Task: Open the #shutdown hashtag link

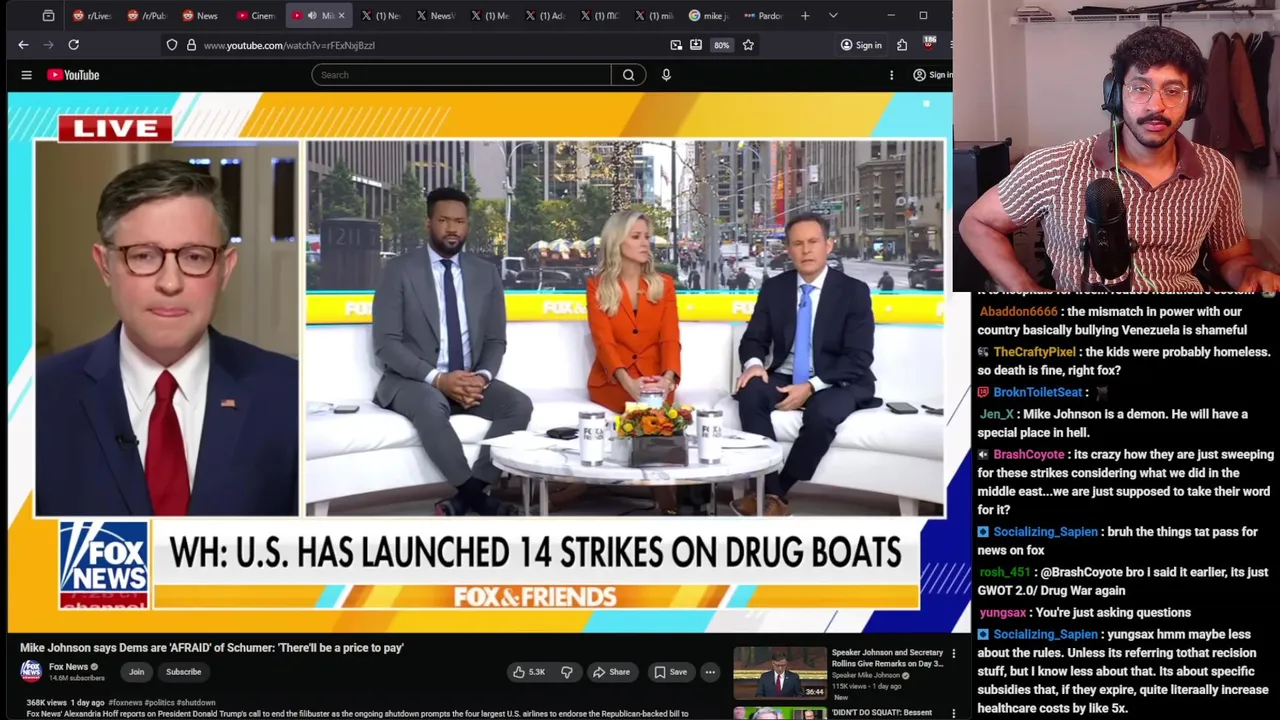Action: click(196, 703)
